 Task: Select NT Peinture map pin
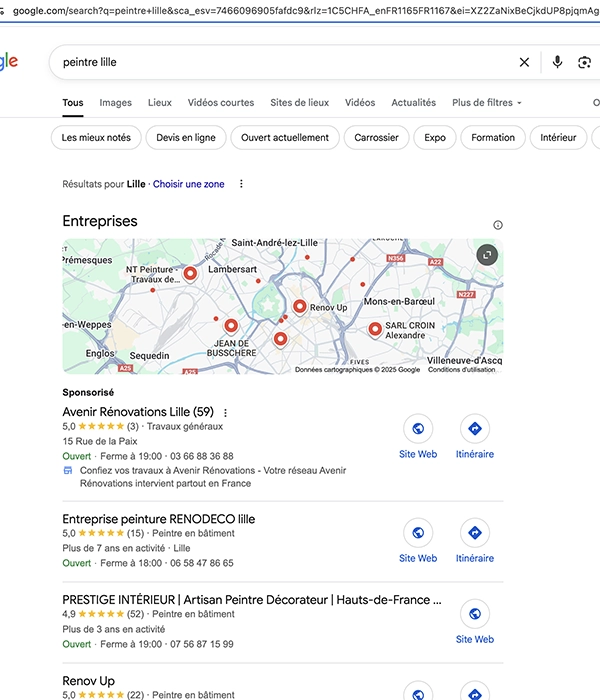tap(190, 273)
